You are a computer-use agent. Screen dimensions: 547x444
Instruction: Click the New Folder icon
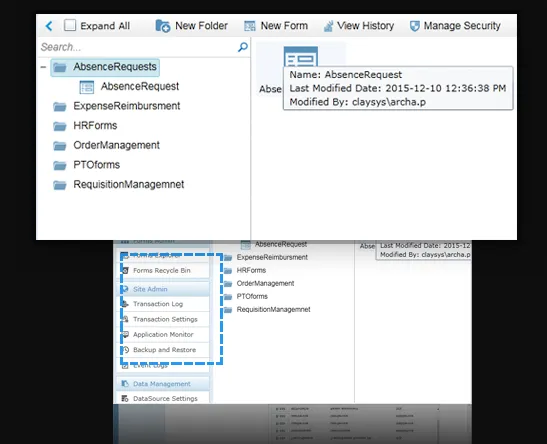tap(163, 26)
